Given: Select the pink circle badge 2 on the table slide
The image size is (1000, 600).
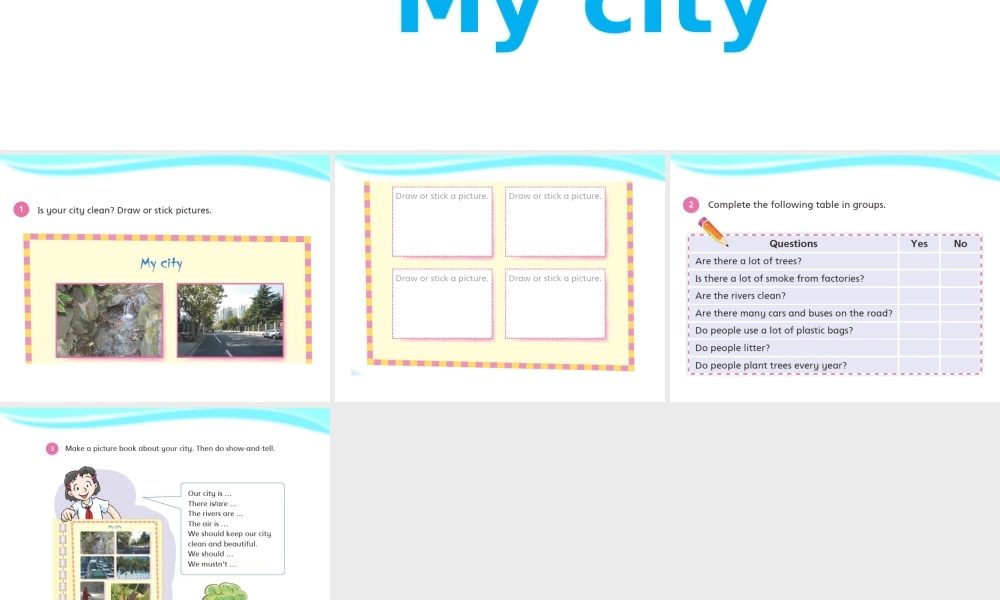Looking at the screenshot, I should (691, 204).
